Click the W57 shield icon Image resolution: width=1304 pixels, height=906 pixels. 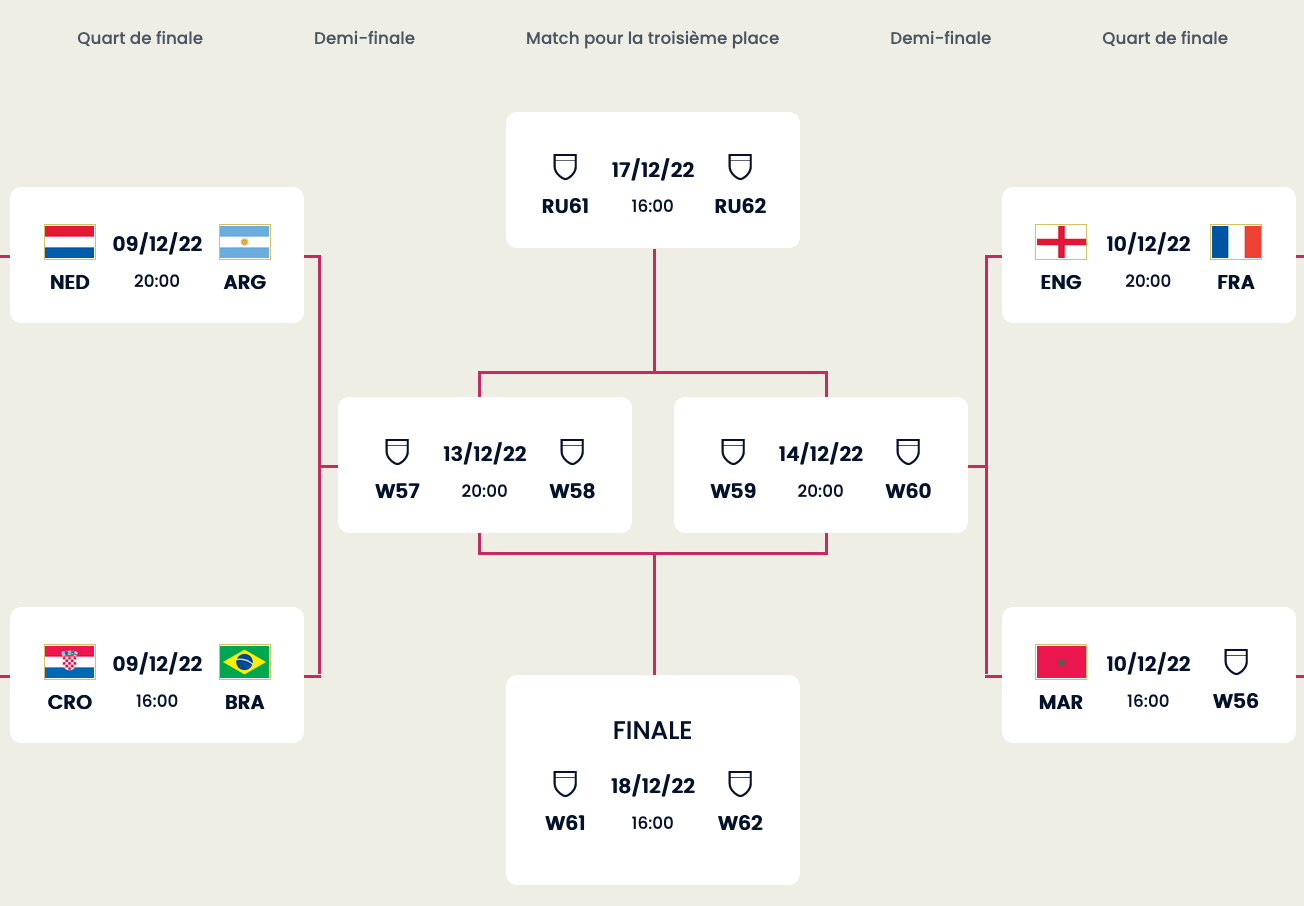[x=397, y=452]
